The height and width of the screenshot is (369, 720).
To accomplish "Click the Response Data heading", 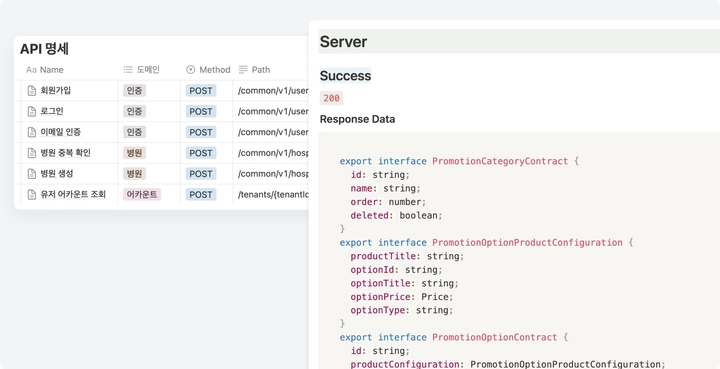I will click(x=357, y=119).
